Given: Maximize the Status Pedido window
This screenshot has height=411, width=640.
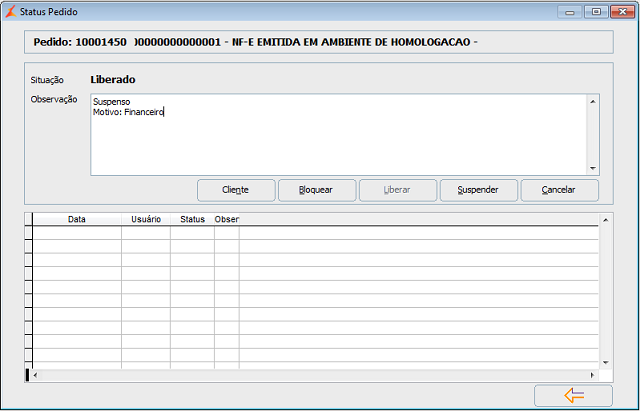Looking at the screenshot, I should coord(596,12).
